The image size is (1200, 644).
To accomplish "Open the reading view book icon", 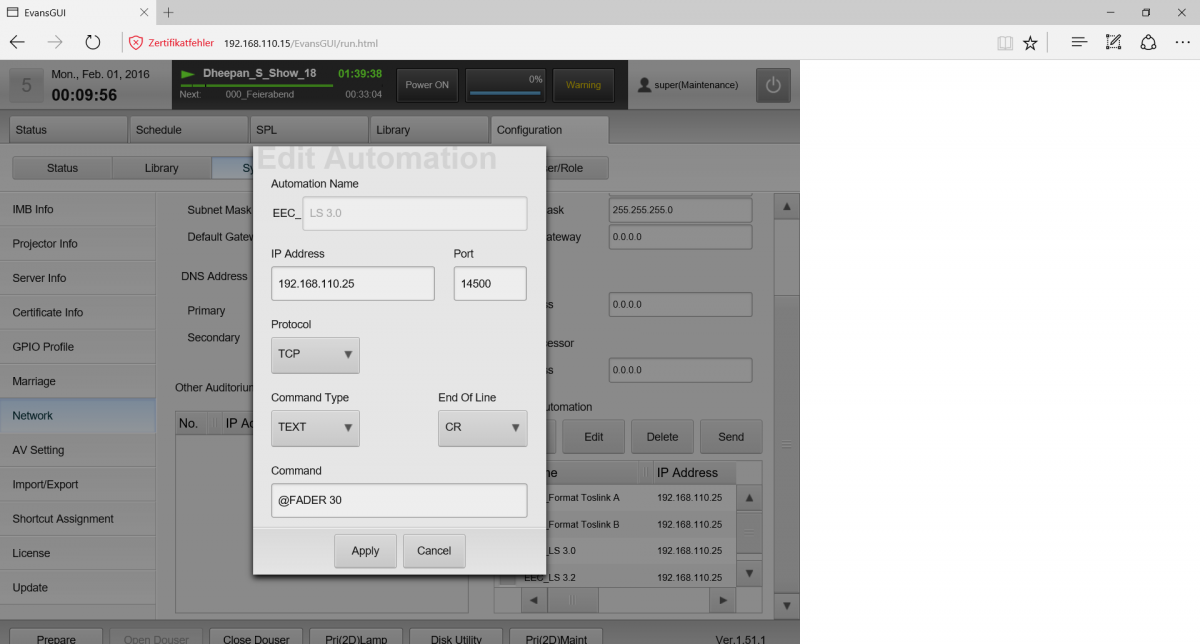I will click(x=1004, y=43).
